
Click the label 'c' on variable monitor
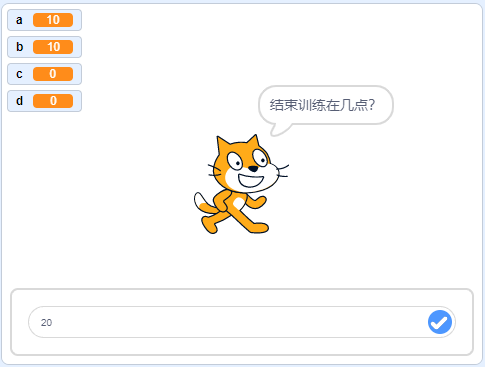coord(19,74)
